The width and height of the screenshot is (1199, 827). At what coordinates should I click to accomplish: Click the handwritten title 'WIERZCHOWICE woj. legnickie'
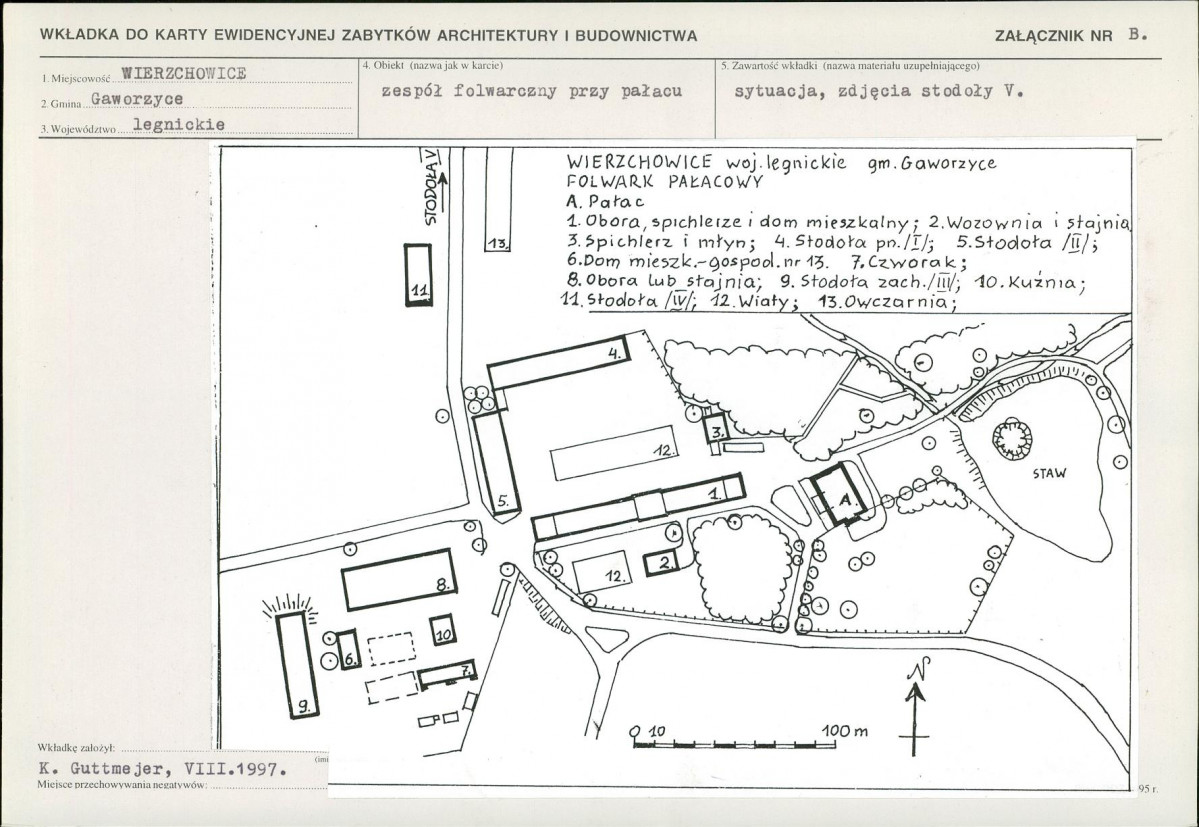[x=707, y=162]
